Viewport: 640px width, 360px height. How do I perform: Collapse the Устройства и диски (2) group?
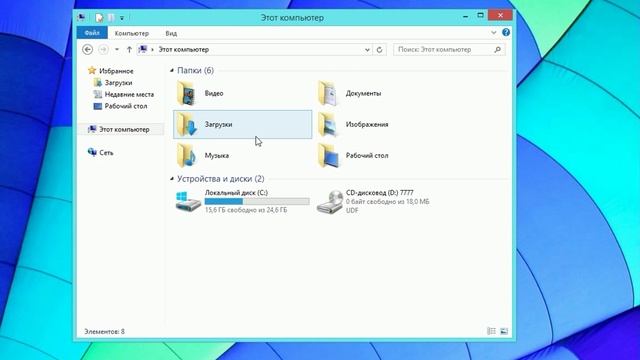click(172, 179)
